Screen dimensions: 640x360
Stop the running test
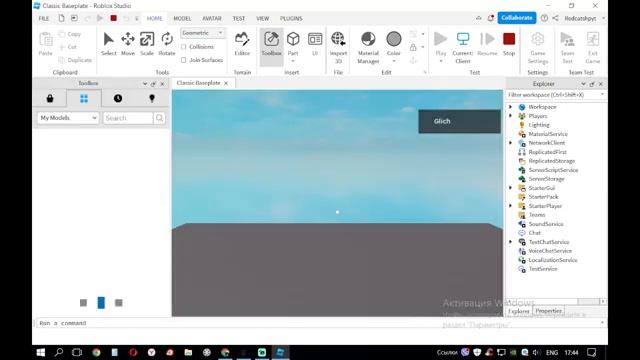pos(509,44)
